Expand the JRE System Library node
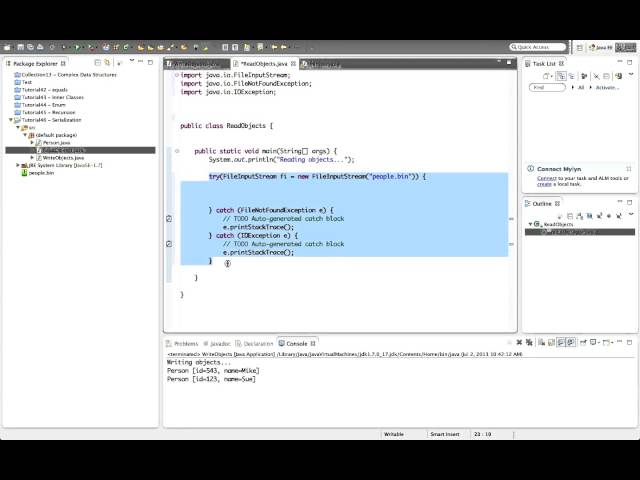This screenshot has width=640, height=480. 18,165
